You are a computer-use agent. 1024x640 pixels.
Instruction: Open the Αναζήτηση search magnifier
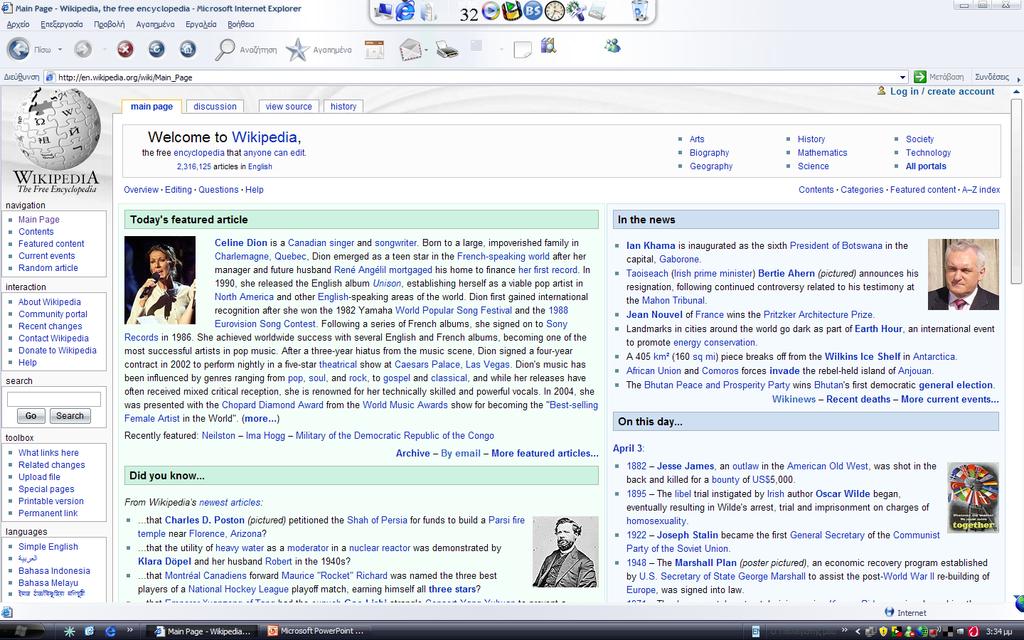pos(225,49)
